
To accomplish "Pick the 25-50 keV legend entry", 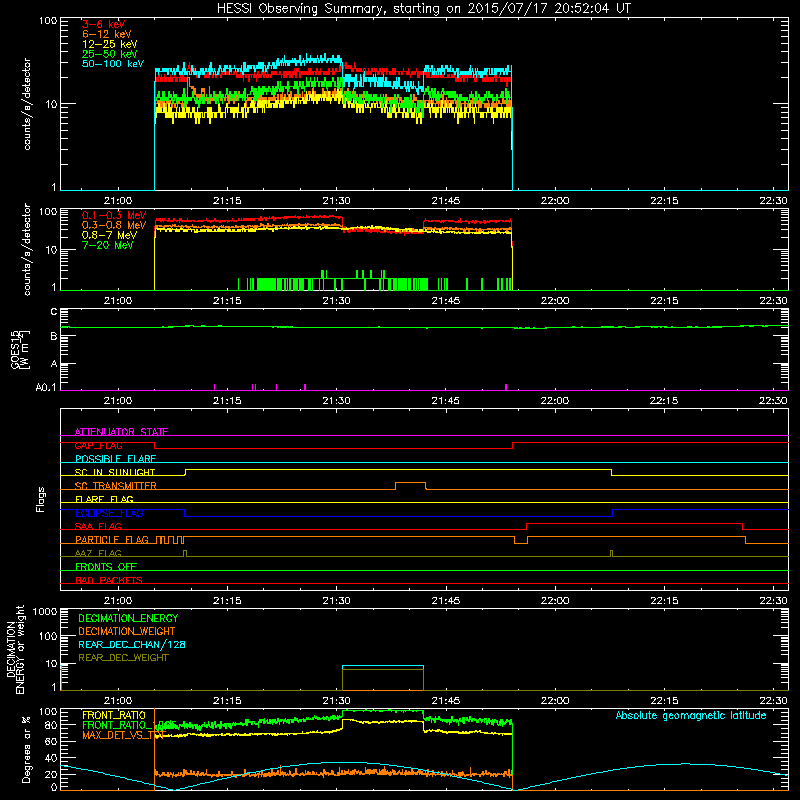I will point(110,54).
